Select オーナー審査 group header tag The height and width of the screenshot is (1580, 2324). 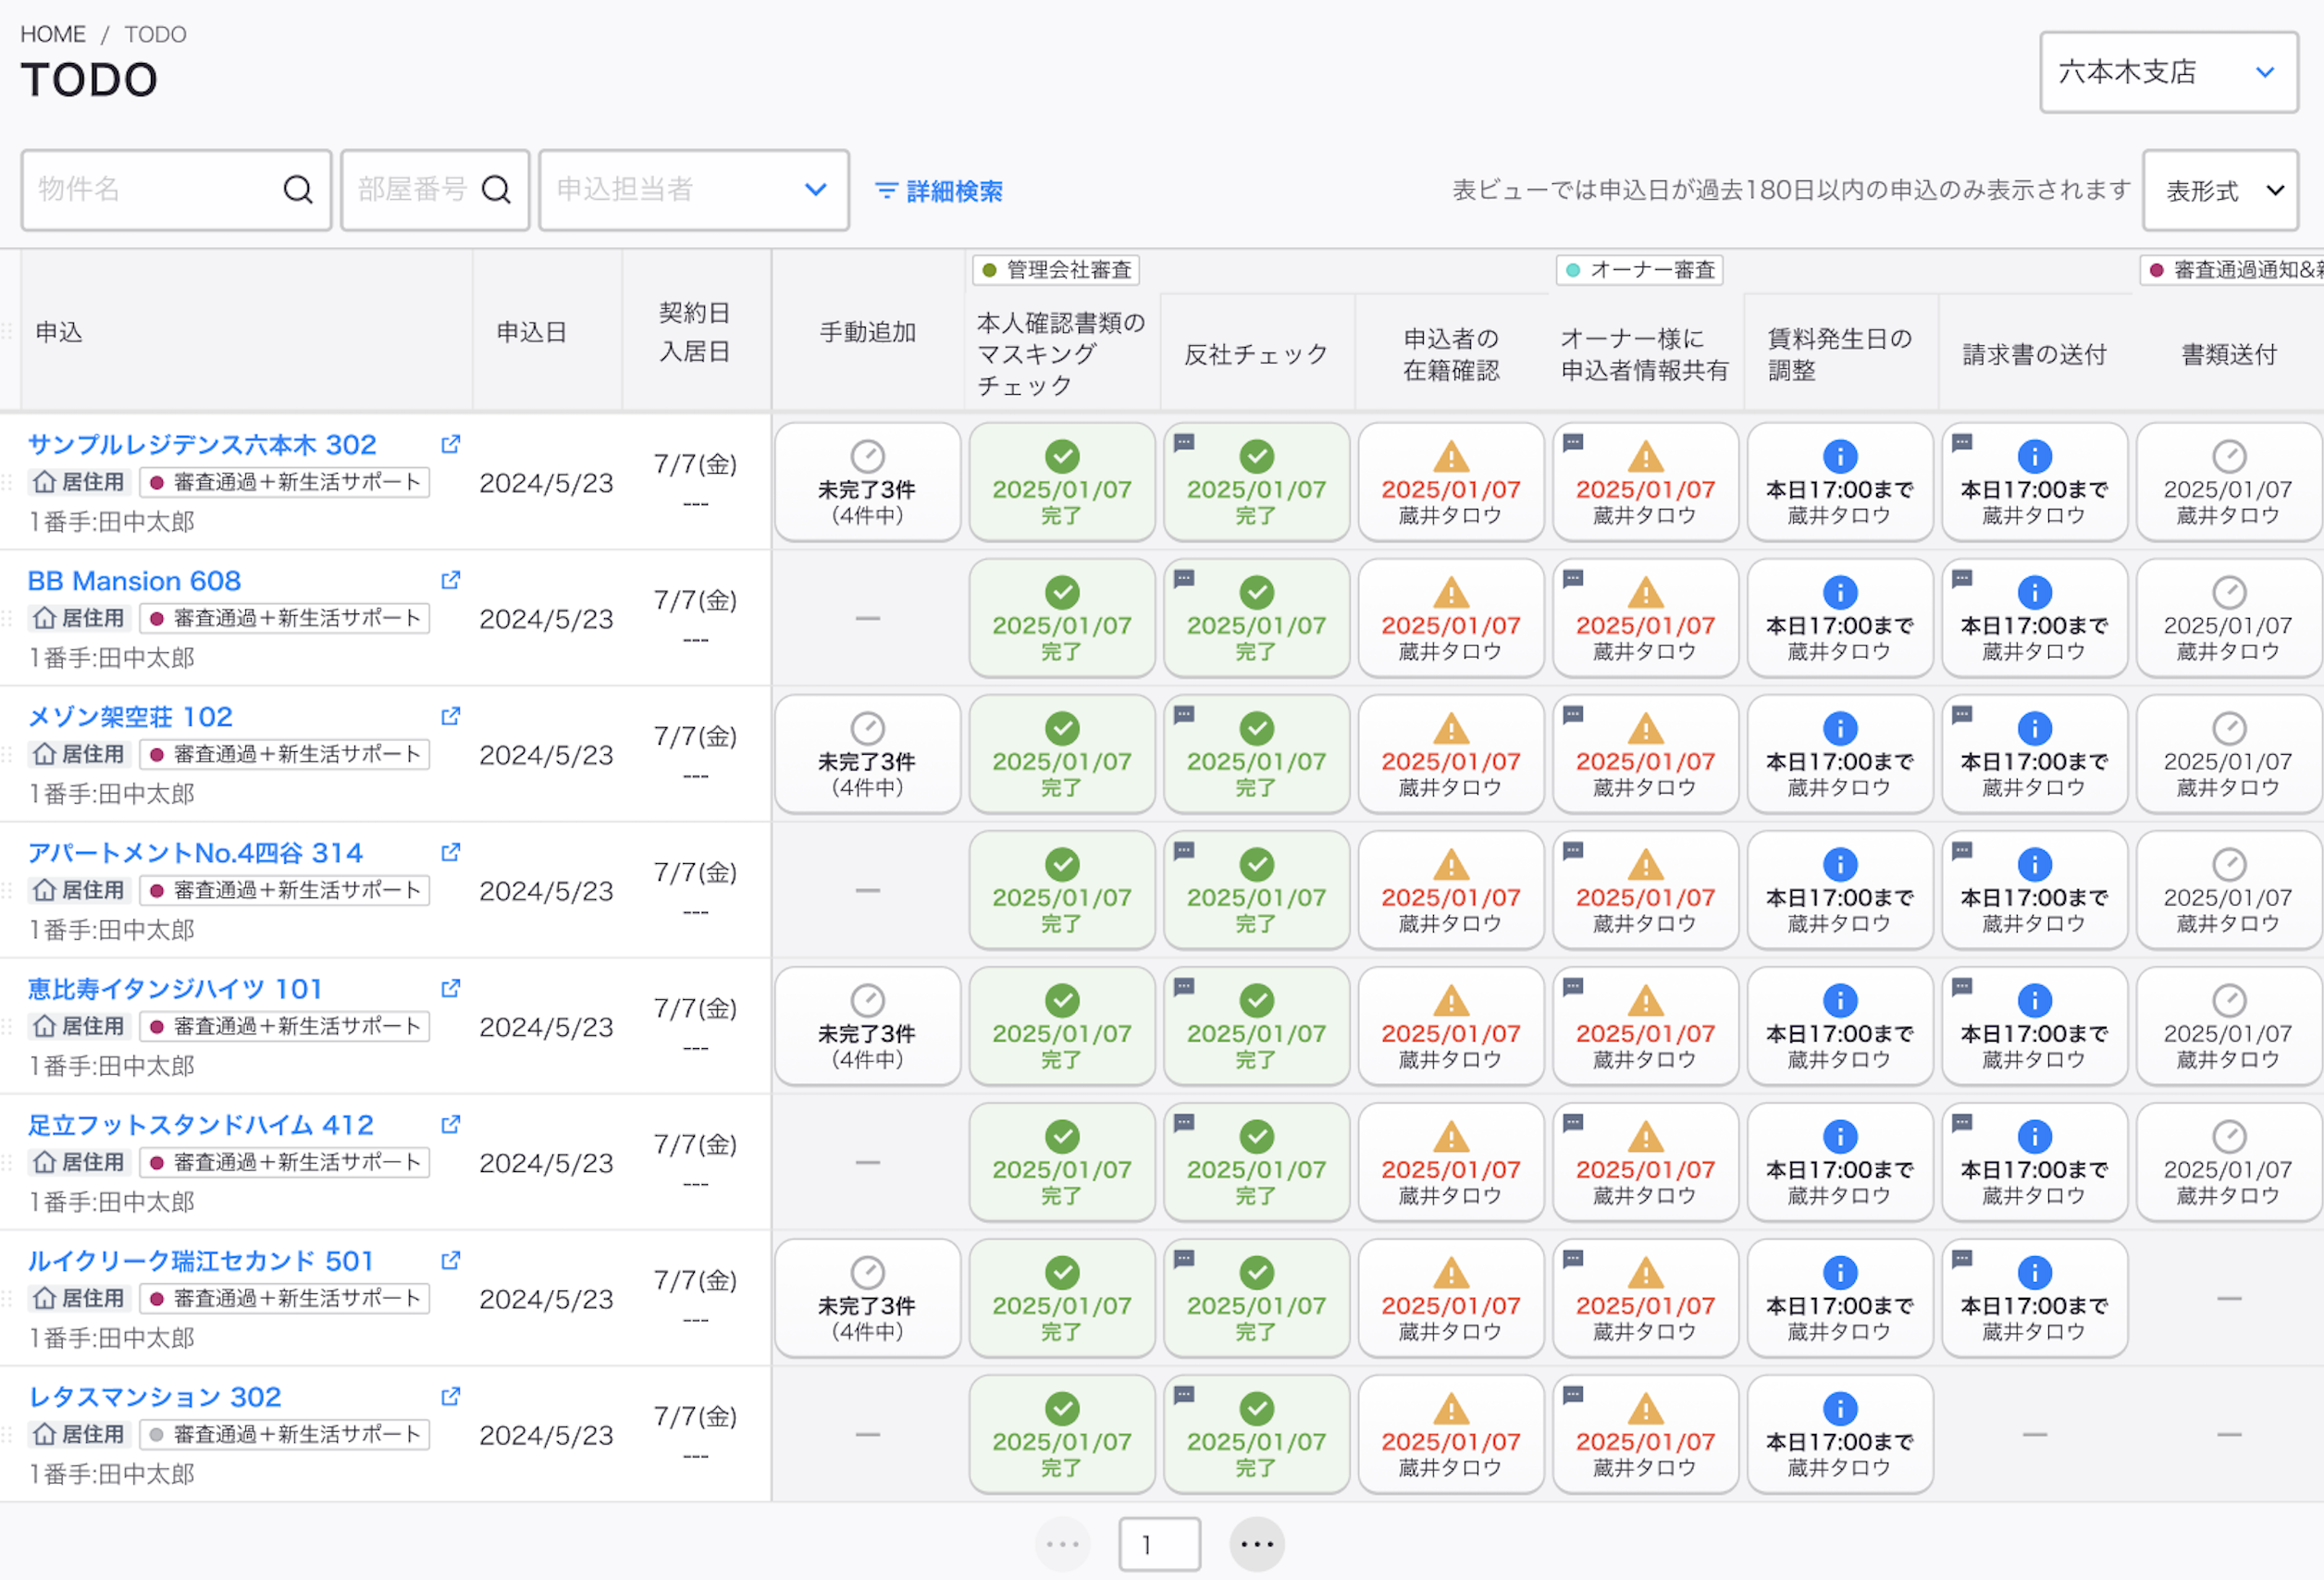pyautogui.click(x=1640, y=269)
